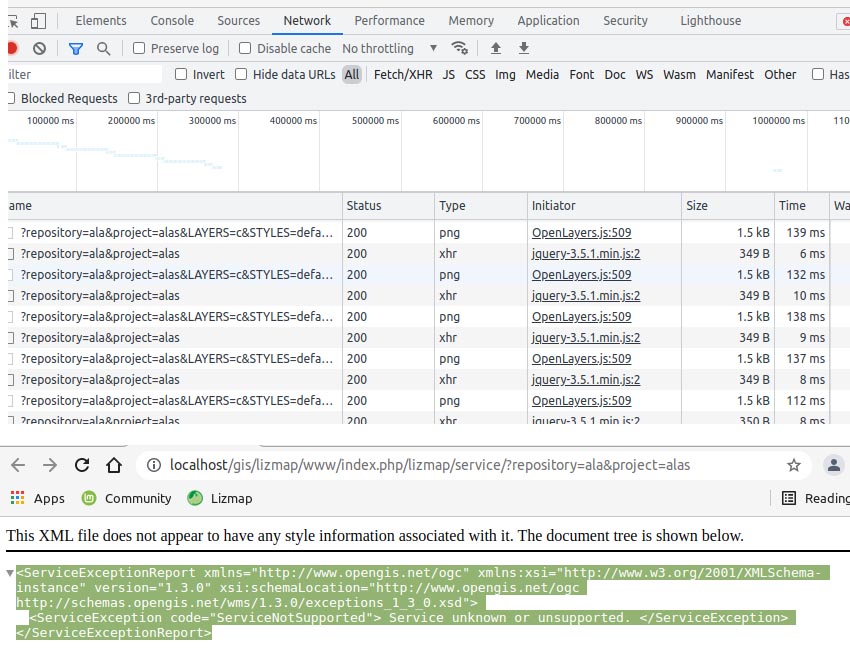Enable the Preserve log checkbox

[137, 48]
